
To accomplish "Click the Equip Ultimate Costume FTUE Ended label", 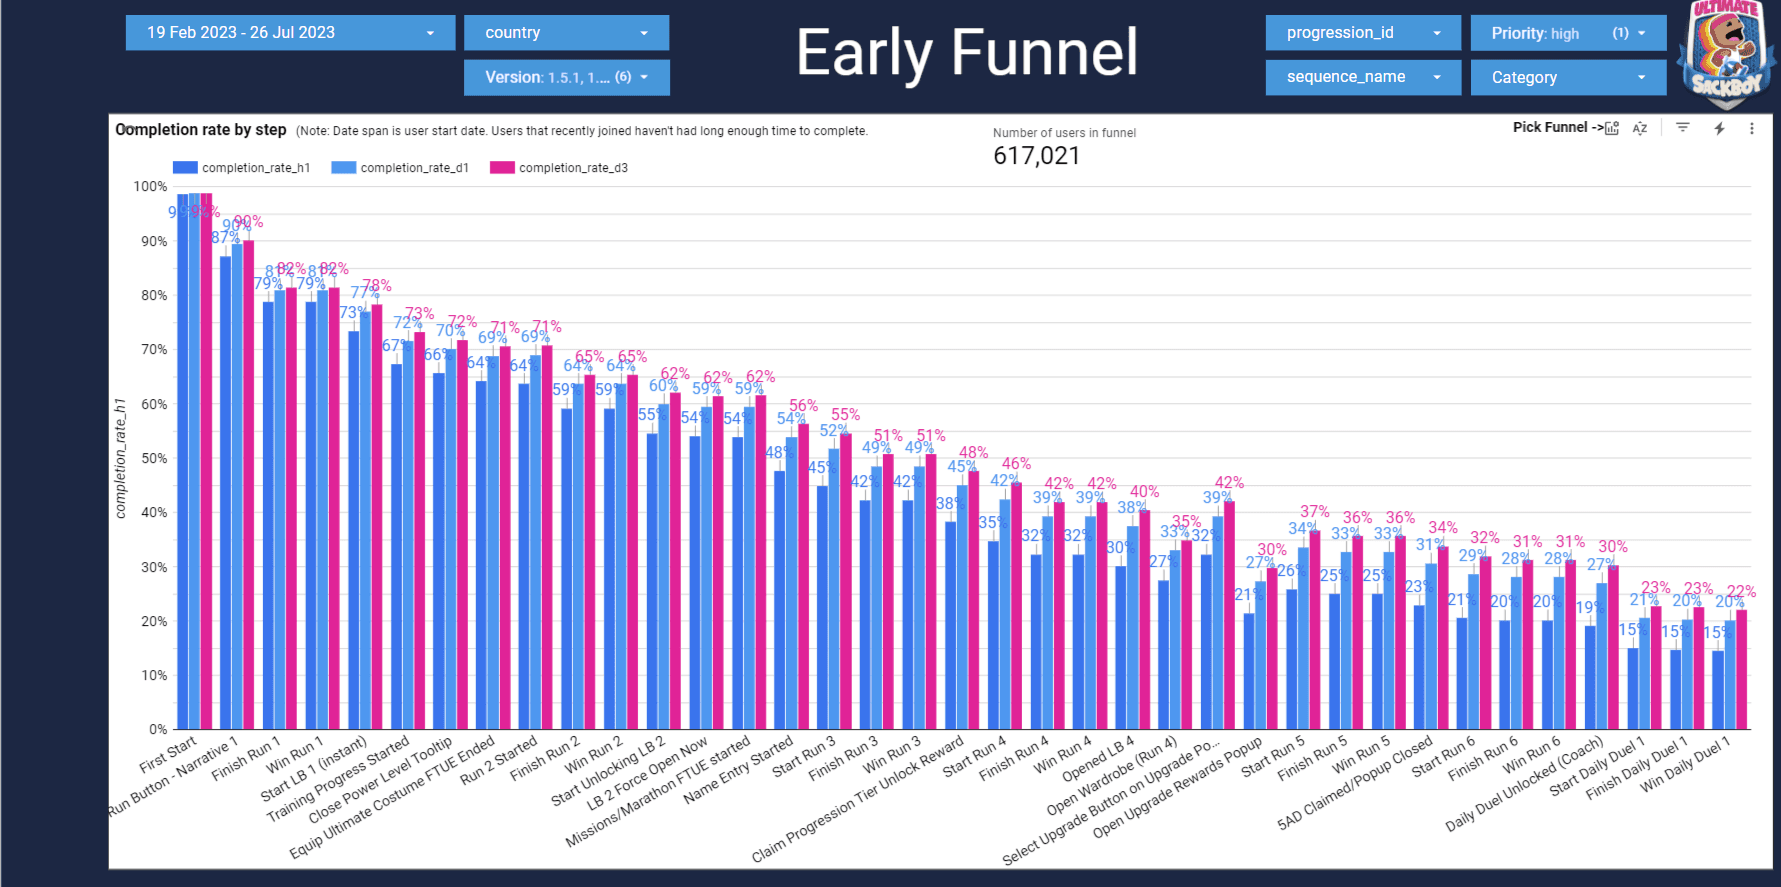I will pyautogui.click(x=392, y=799).
